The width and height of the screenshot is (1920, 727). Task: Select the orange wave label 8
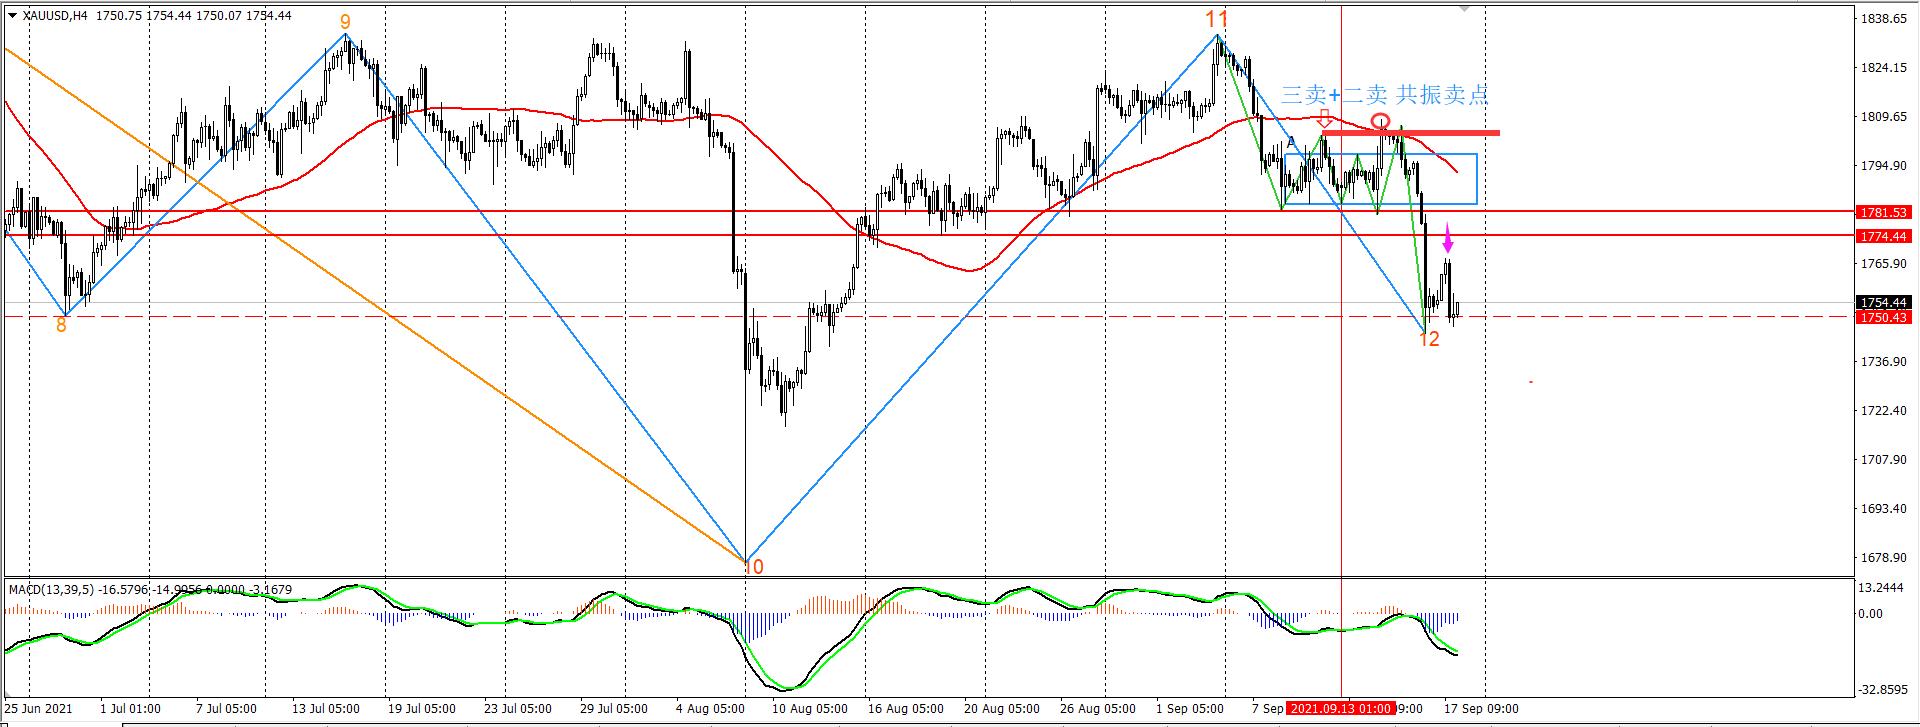click(61, 324)
